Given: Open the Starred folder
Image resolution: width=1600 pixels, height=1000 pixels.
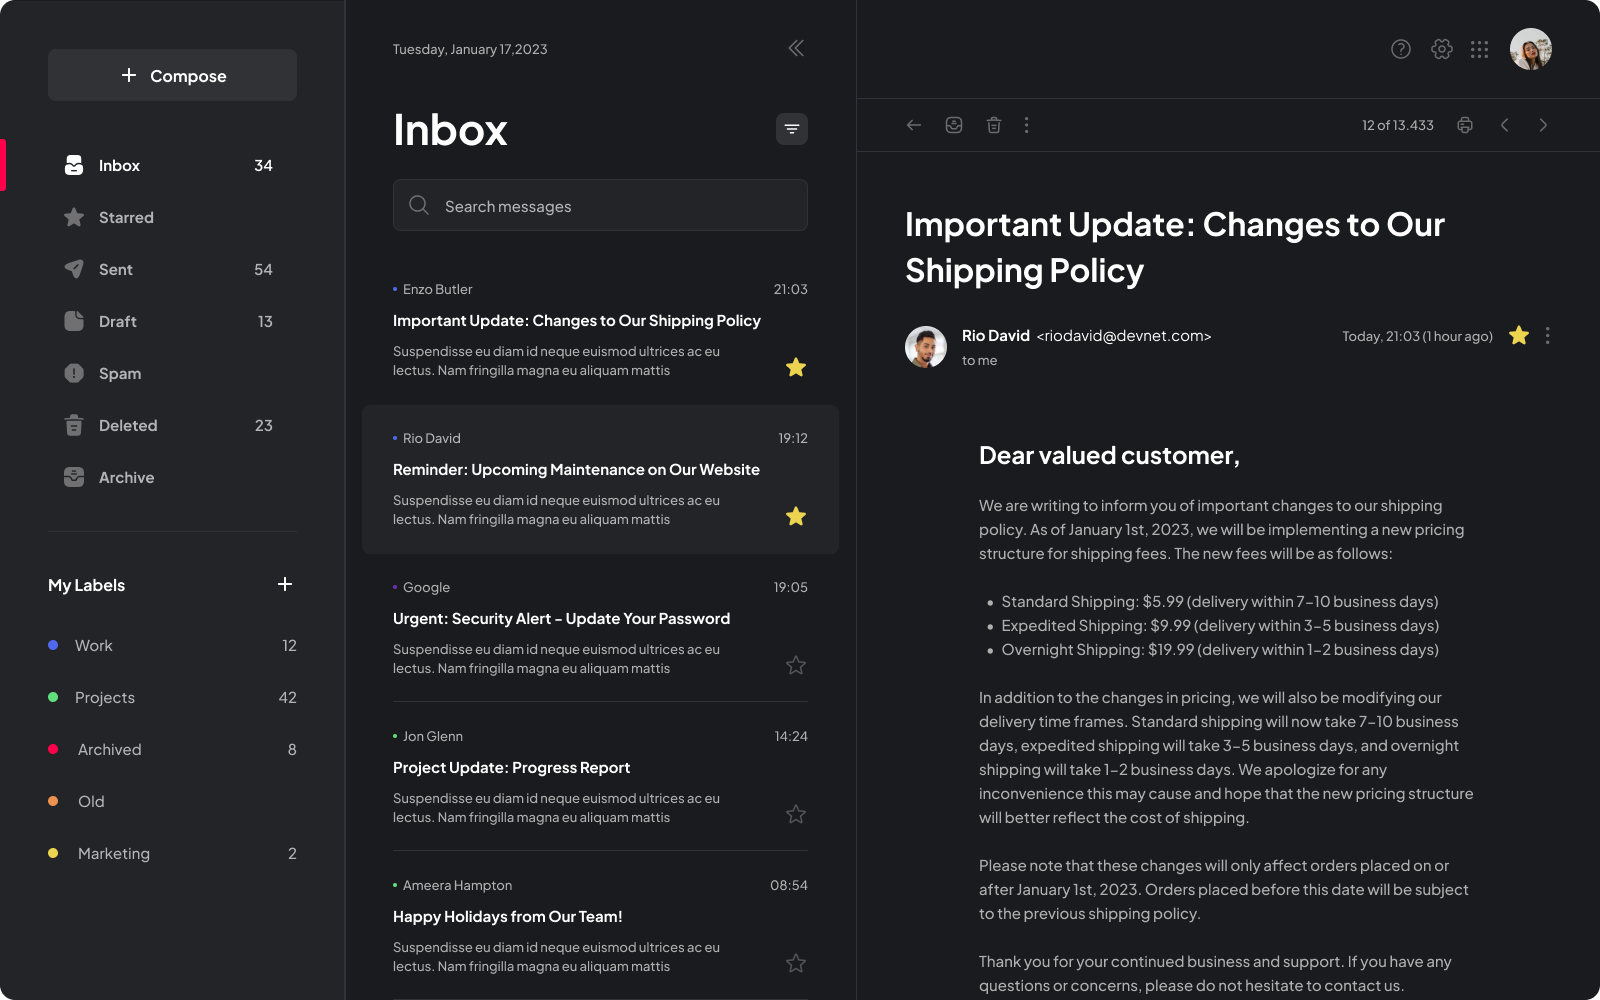Looking at the screenshot, I should tap(126, 217).
